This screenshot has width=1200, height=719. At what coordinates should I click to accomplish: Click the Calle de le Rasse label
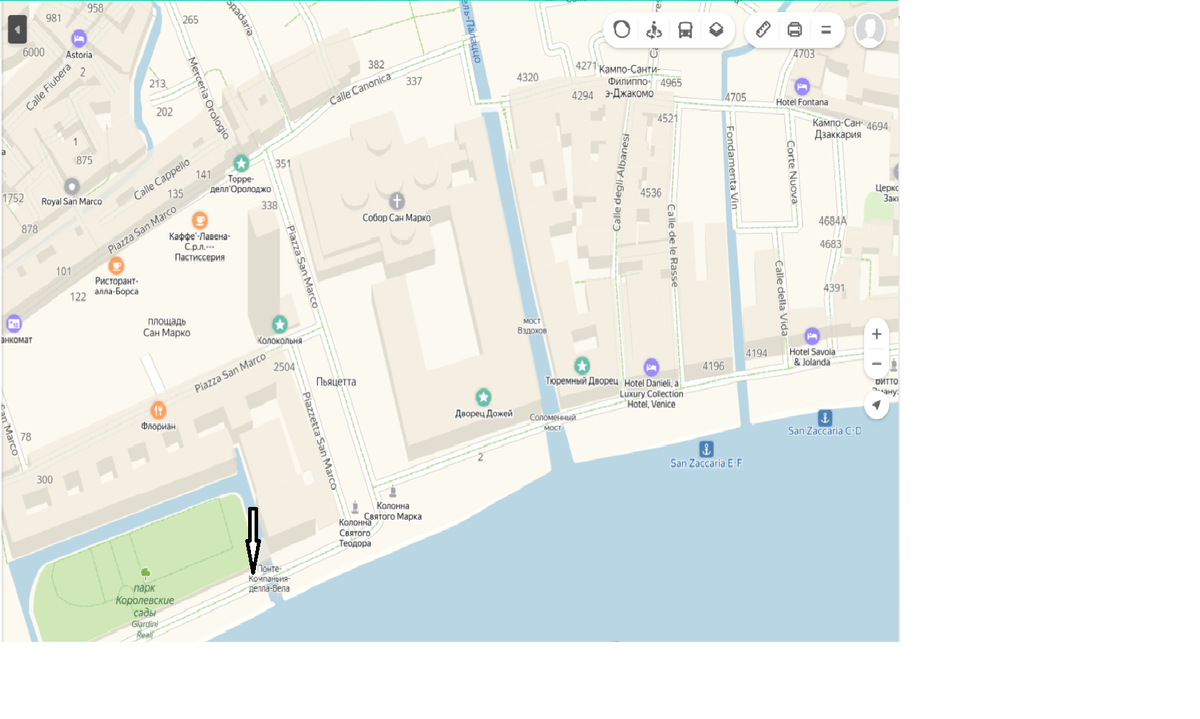(x=672, y=245)
